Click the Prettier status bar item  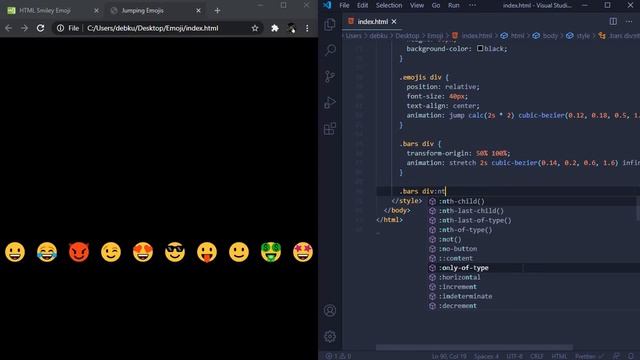click(x=588, y=356)
